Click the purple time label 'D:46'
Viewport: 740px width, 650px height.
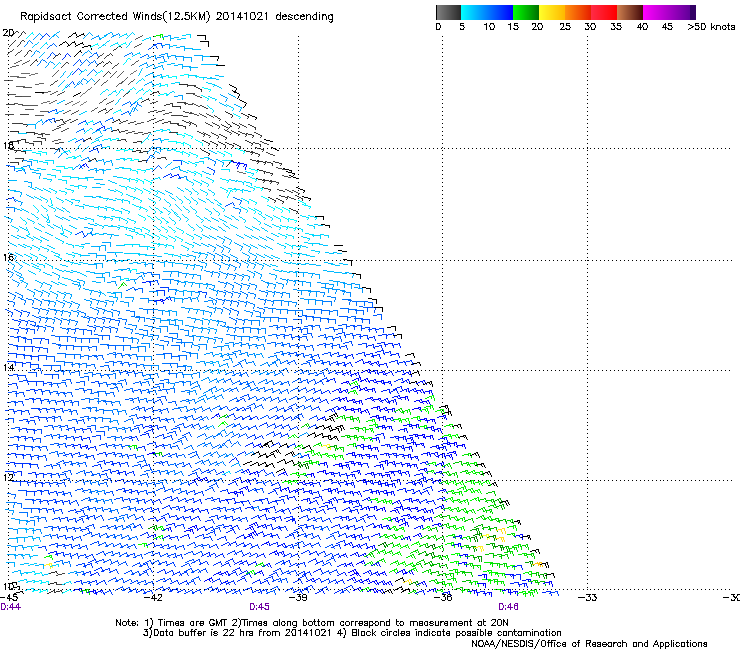tap(508, 607)
